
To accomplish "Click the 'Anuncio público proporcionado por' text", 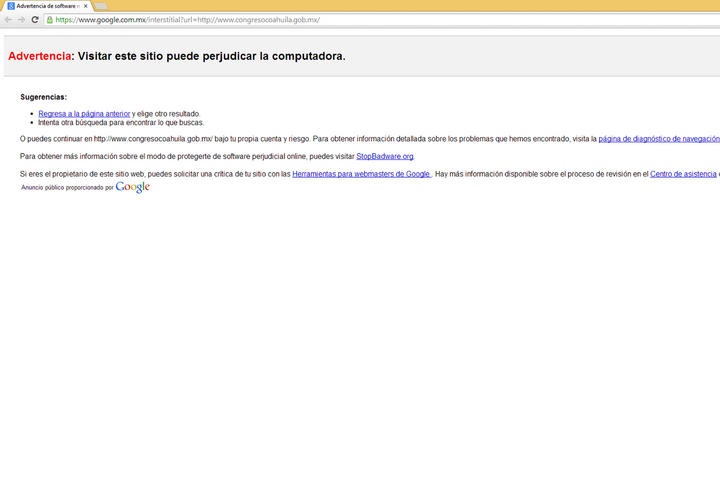I will click(x=67, y=187).
